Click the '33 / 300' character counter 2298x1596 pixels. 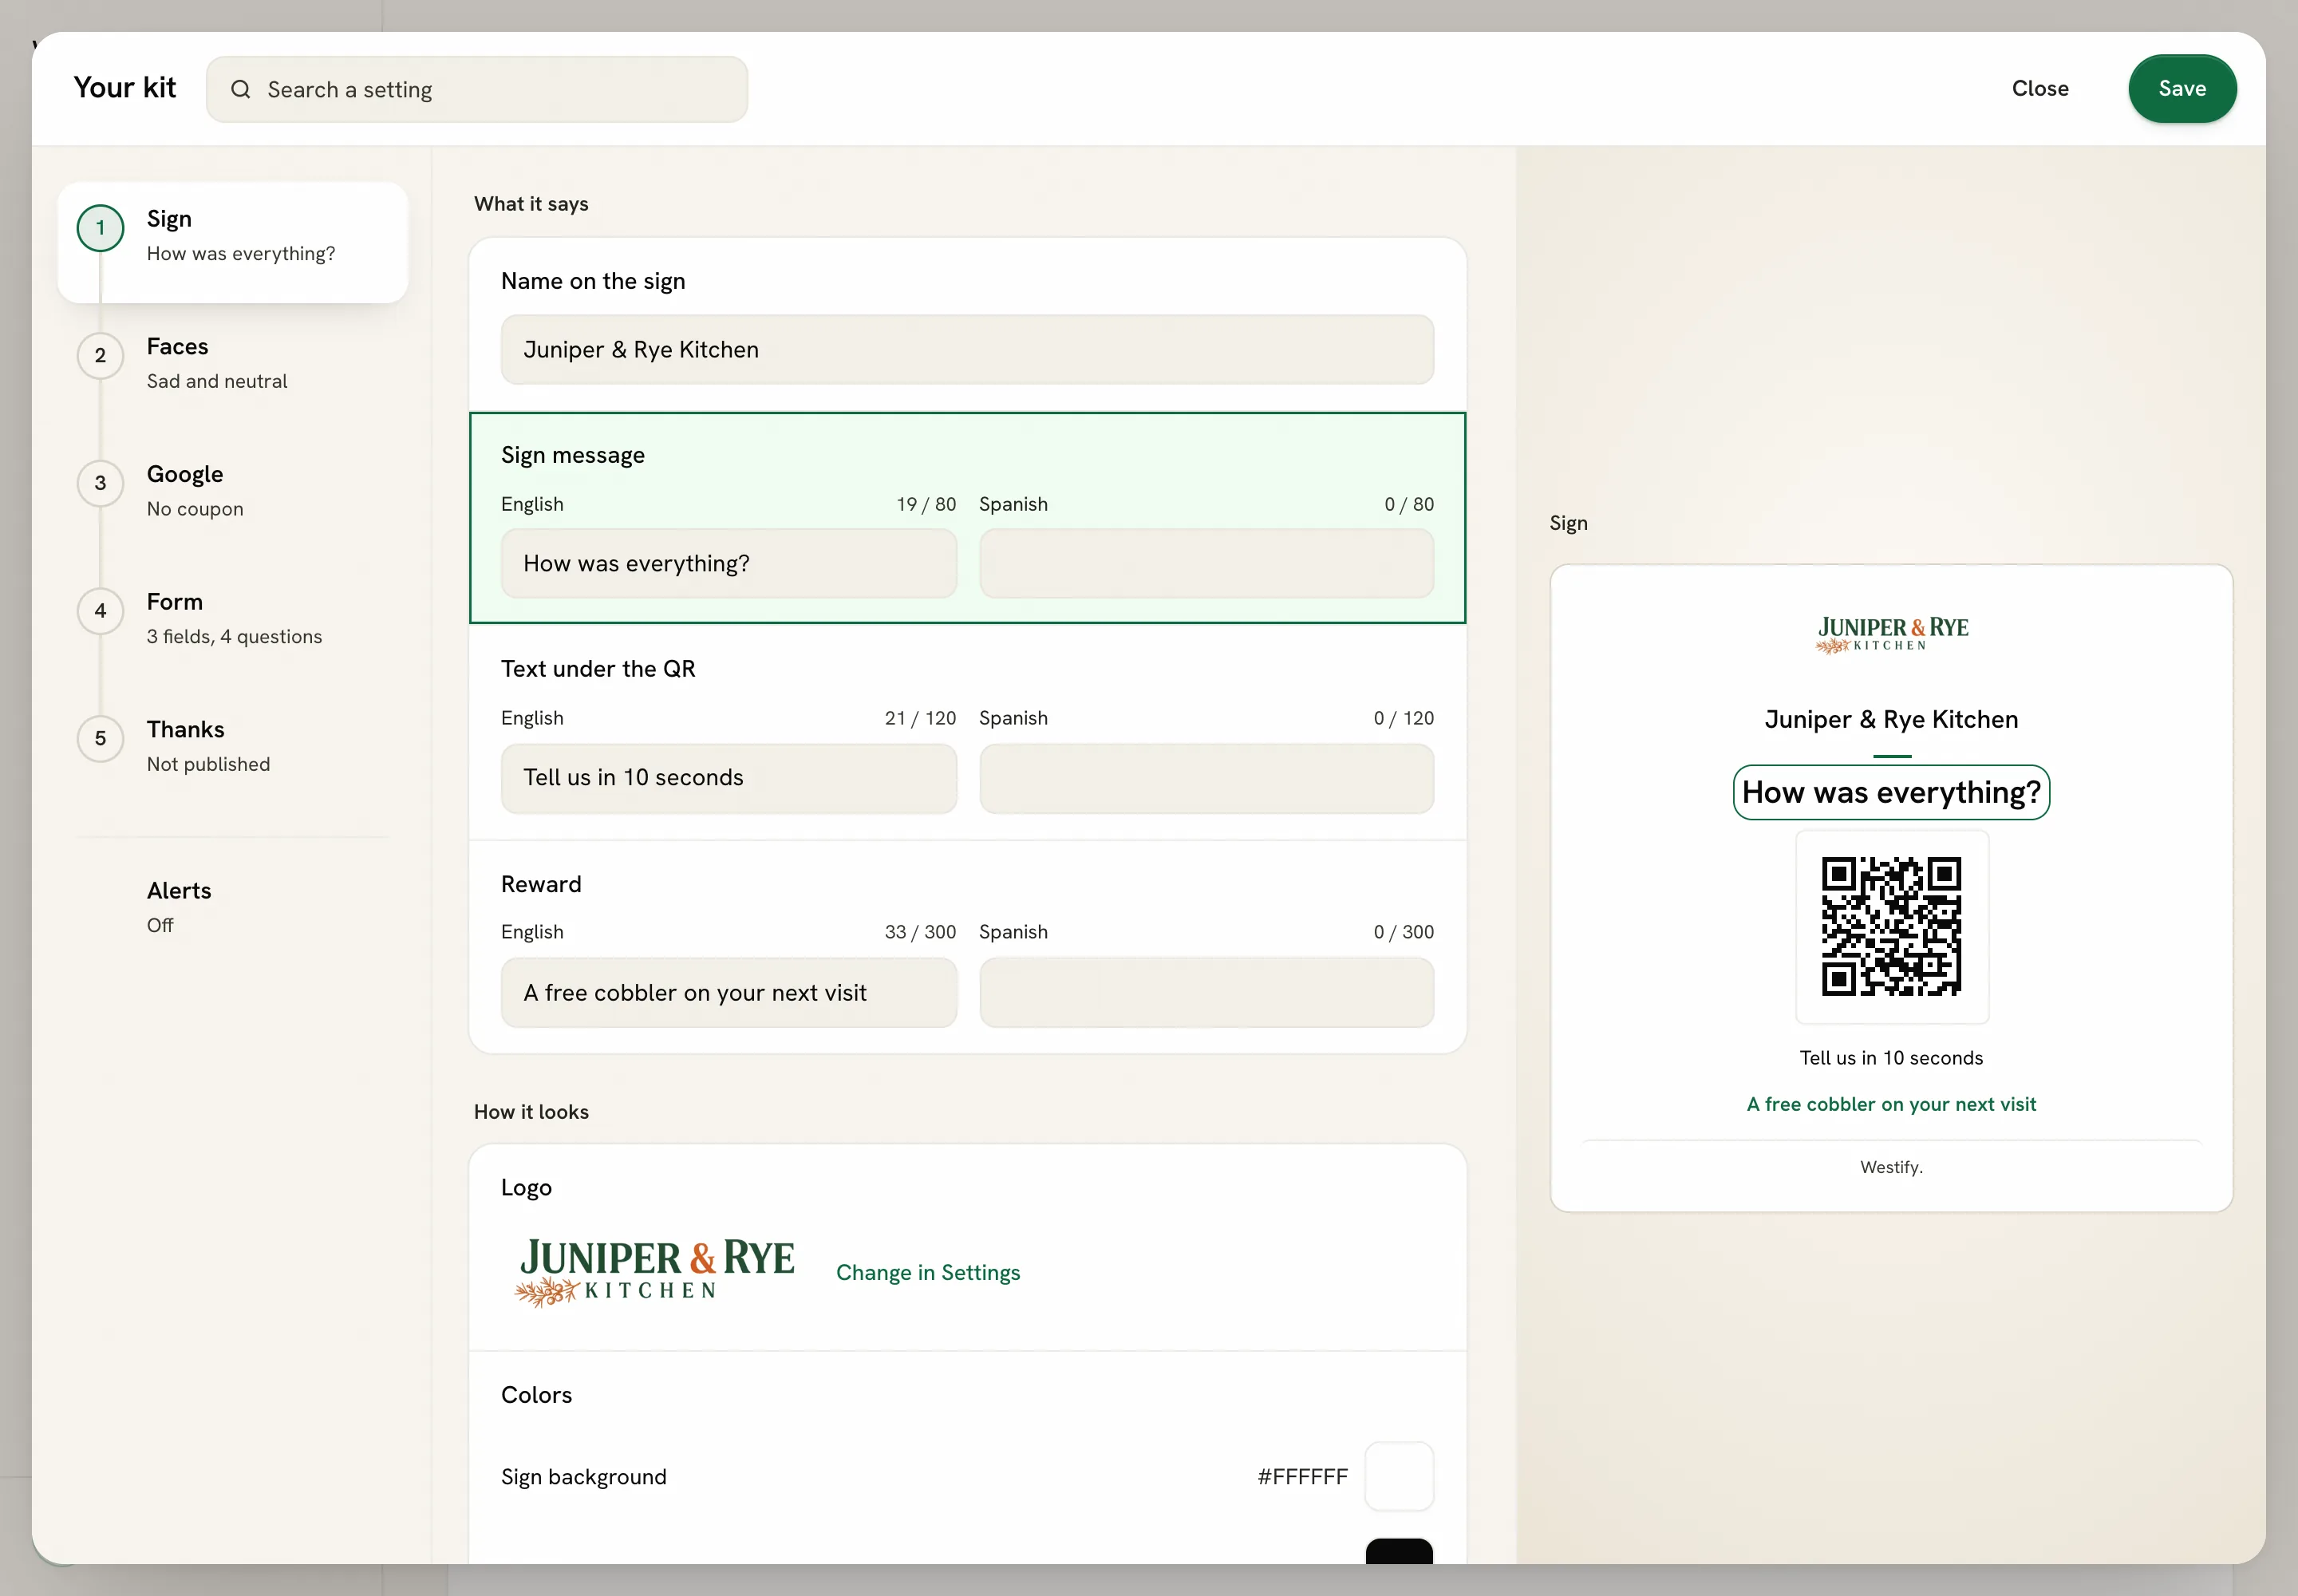[x=920, y=932]
